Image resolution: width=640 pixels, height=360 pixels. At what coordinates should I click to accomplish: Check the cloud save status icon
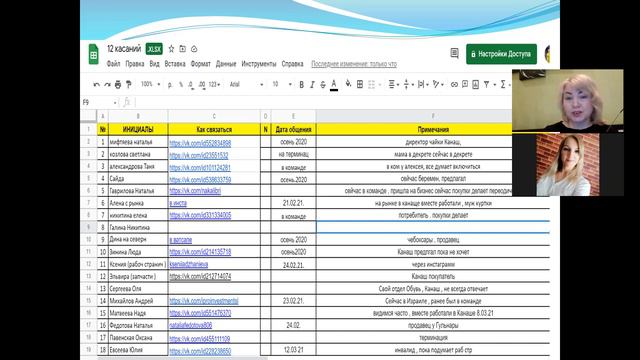coord(194,49)
